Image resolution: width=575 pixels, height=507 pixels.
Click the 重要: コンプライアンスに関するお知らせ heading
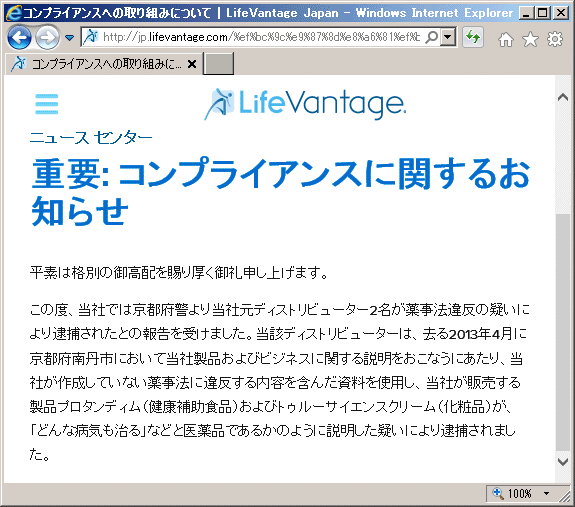tap(281, 192)
